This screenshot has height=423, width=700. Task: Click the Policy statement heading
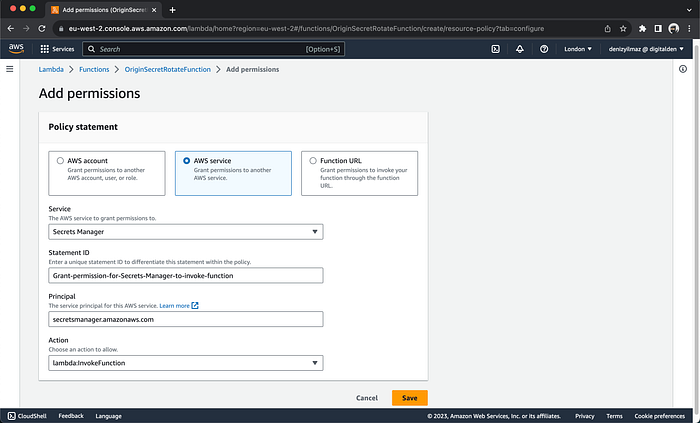(83, 127)
